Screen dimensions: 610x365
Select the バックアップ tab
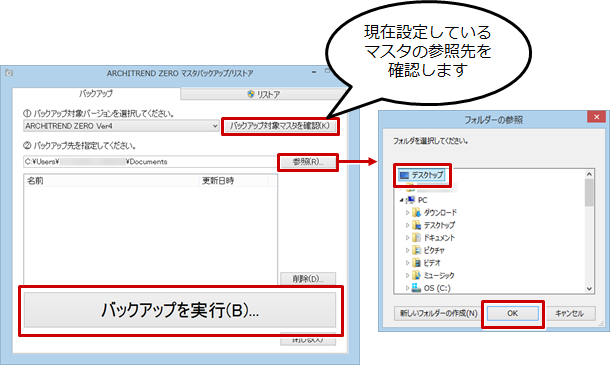pyautogui.click(x=96, y=93)
